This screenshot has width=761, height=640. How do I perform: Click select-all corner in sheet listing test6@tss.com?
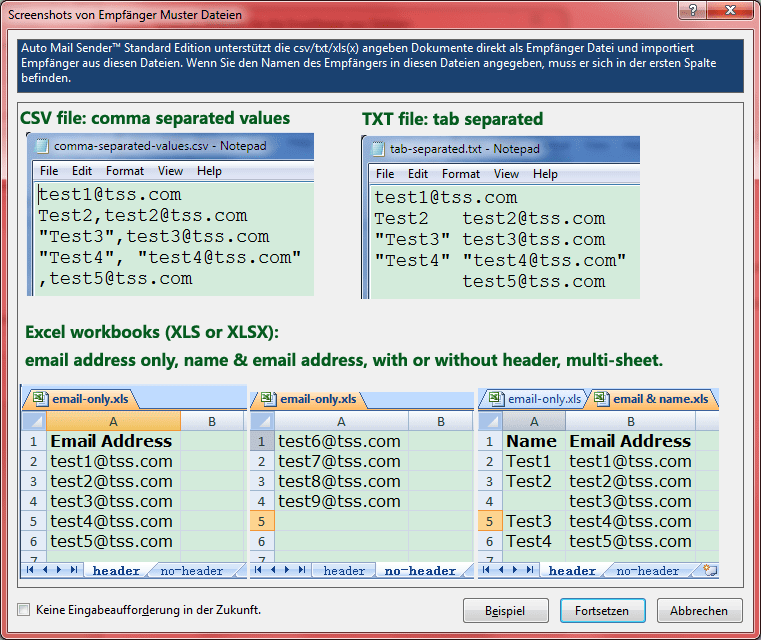point(262,421)
